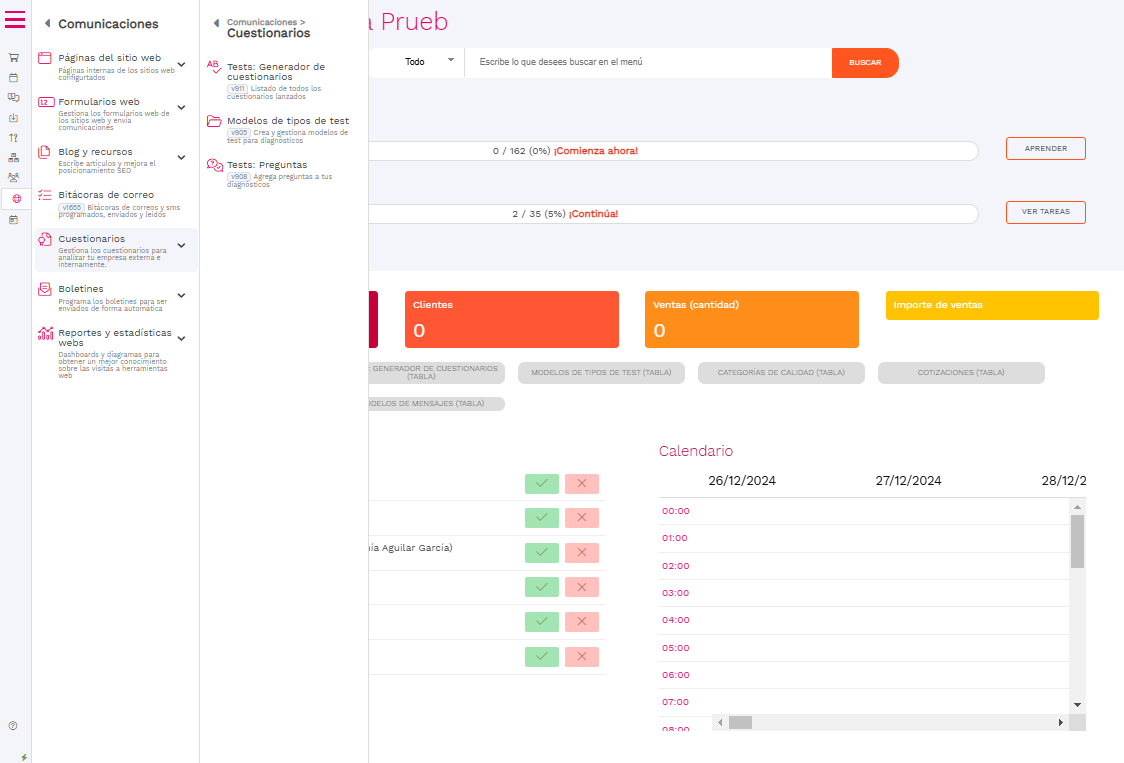Viewport: 1124px width, 763px height.
Task: Select Bitácoras de correo menu entry
Action: (x=106, y=195)
